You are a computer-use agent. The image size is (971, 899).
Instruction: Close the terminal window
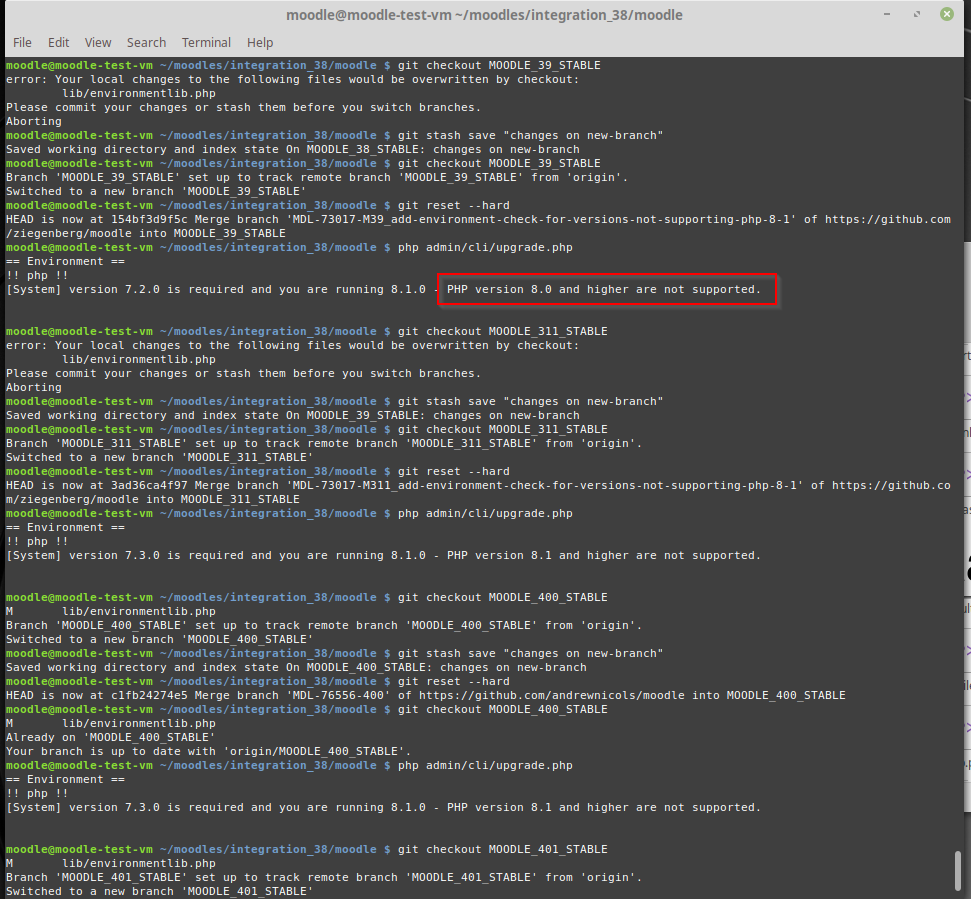947,14
